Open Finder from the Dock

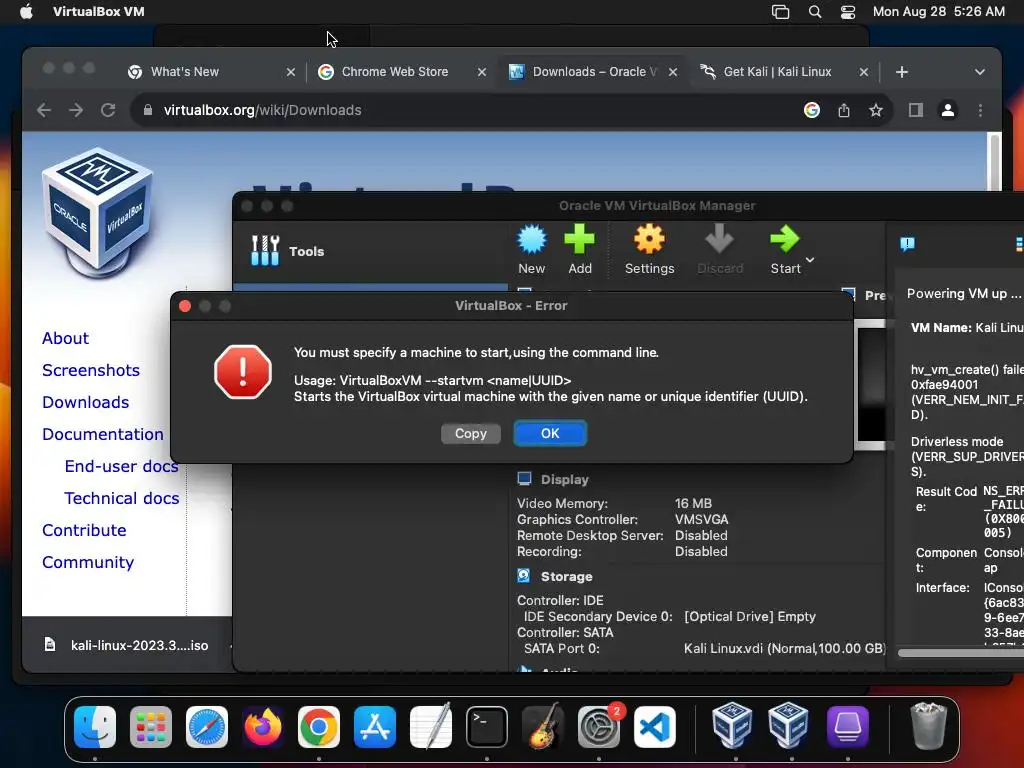95,727
